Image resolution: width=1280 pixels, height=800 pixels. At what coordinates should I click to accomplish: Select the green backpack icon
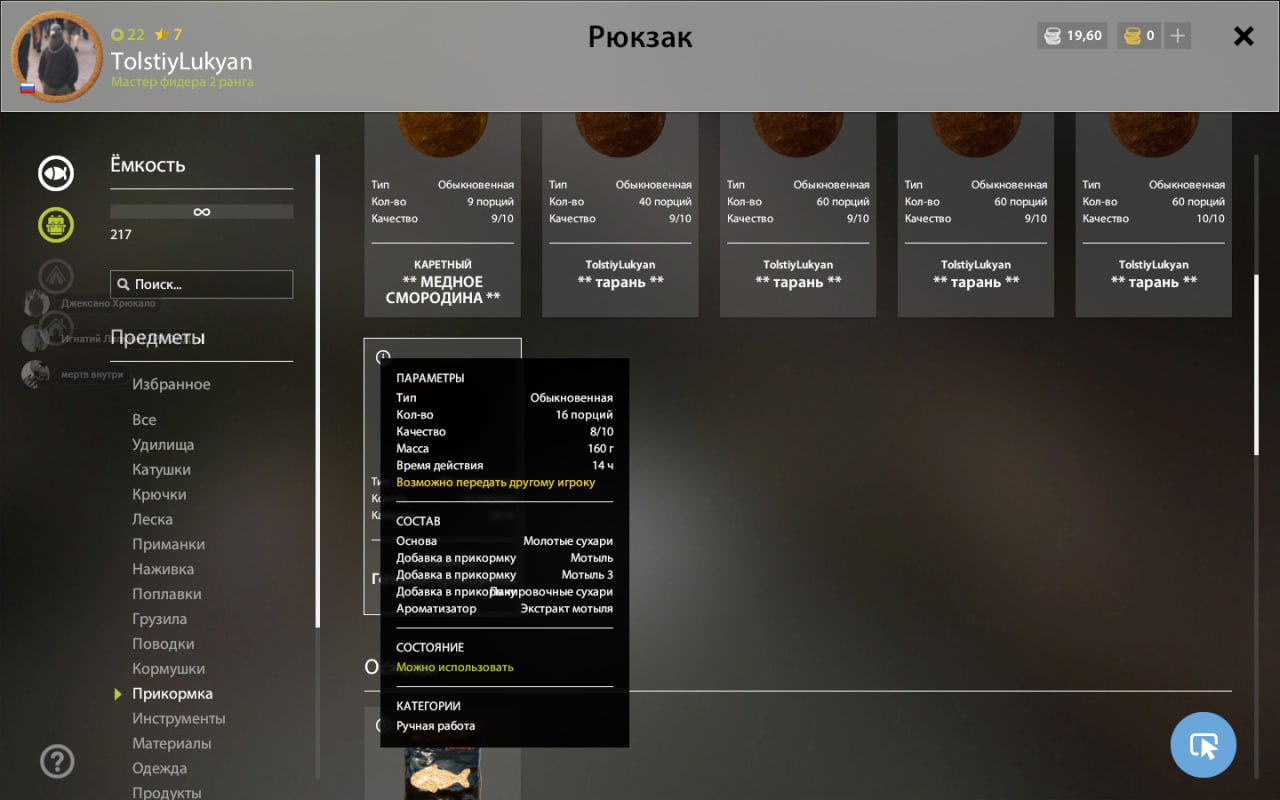point(56,224)
